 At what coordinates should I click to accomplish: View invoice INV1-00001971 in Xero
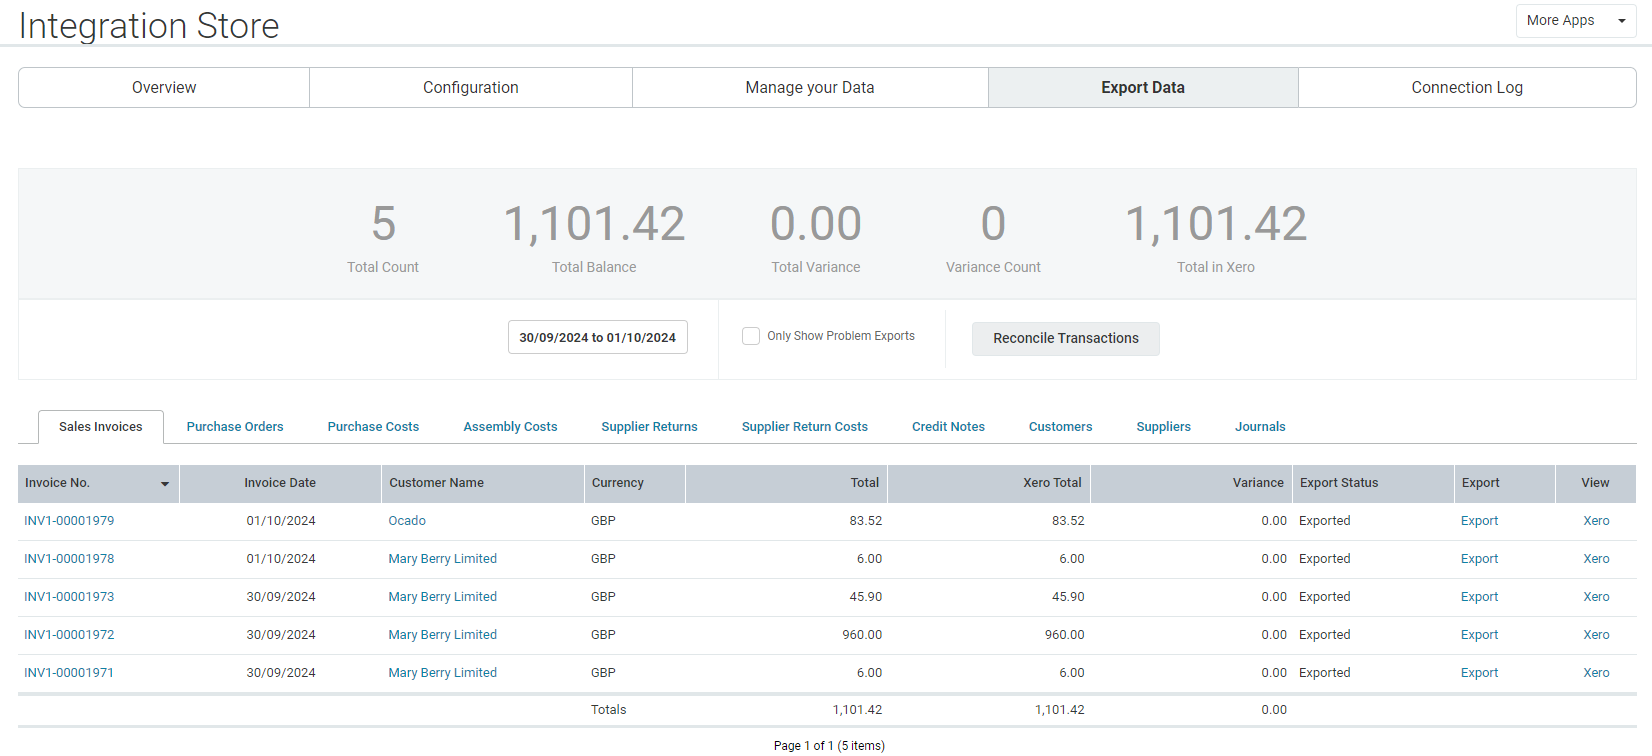point(1596,673)
